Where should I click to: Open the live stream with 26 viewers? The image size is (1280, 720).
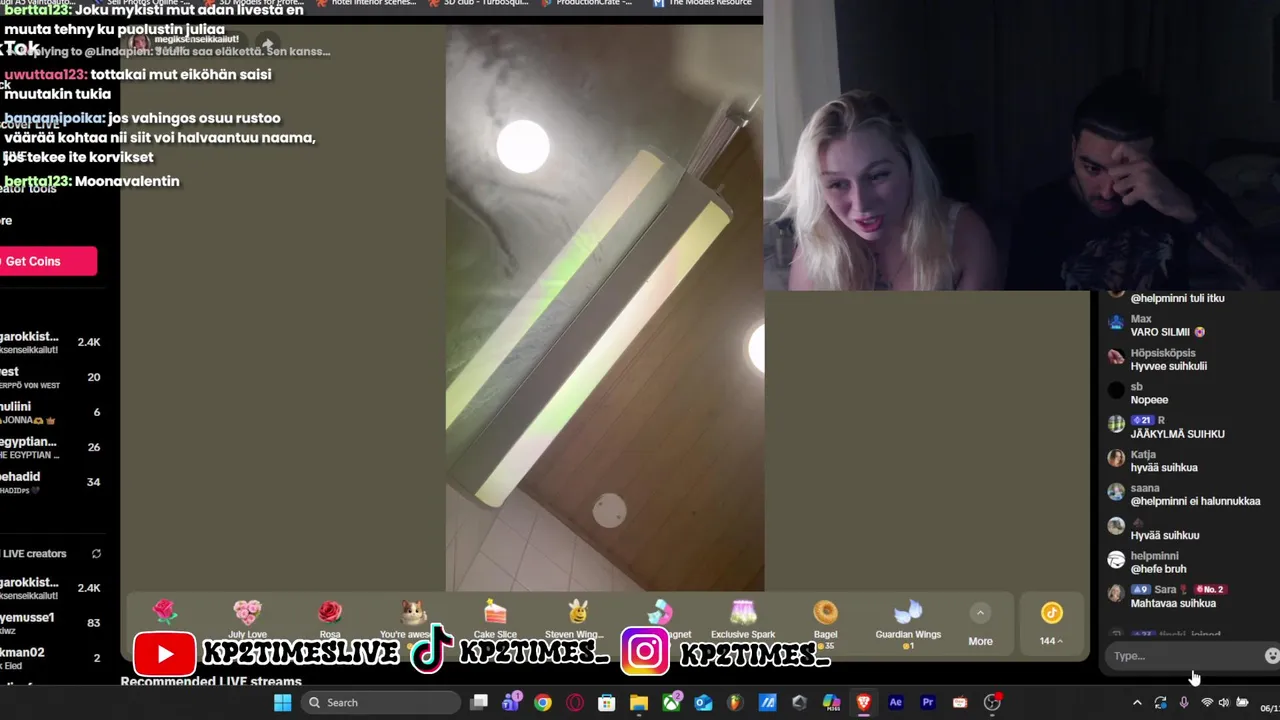(x=51, y=447)
